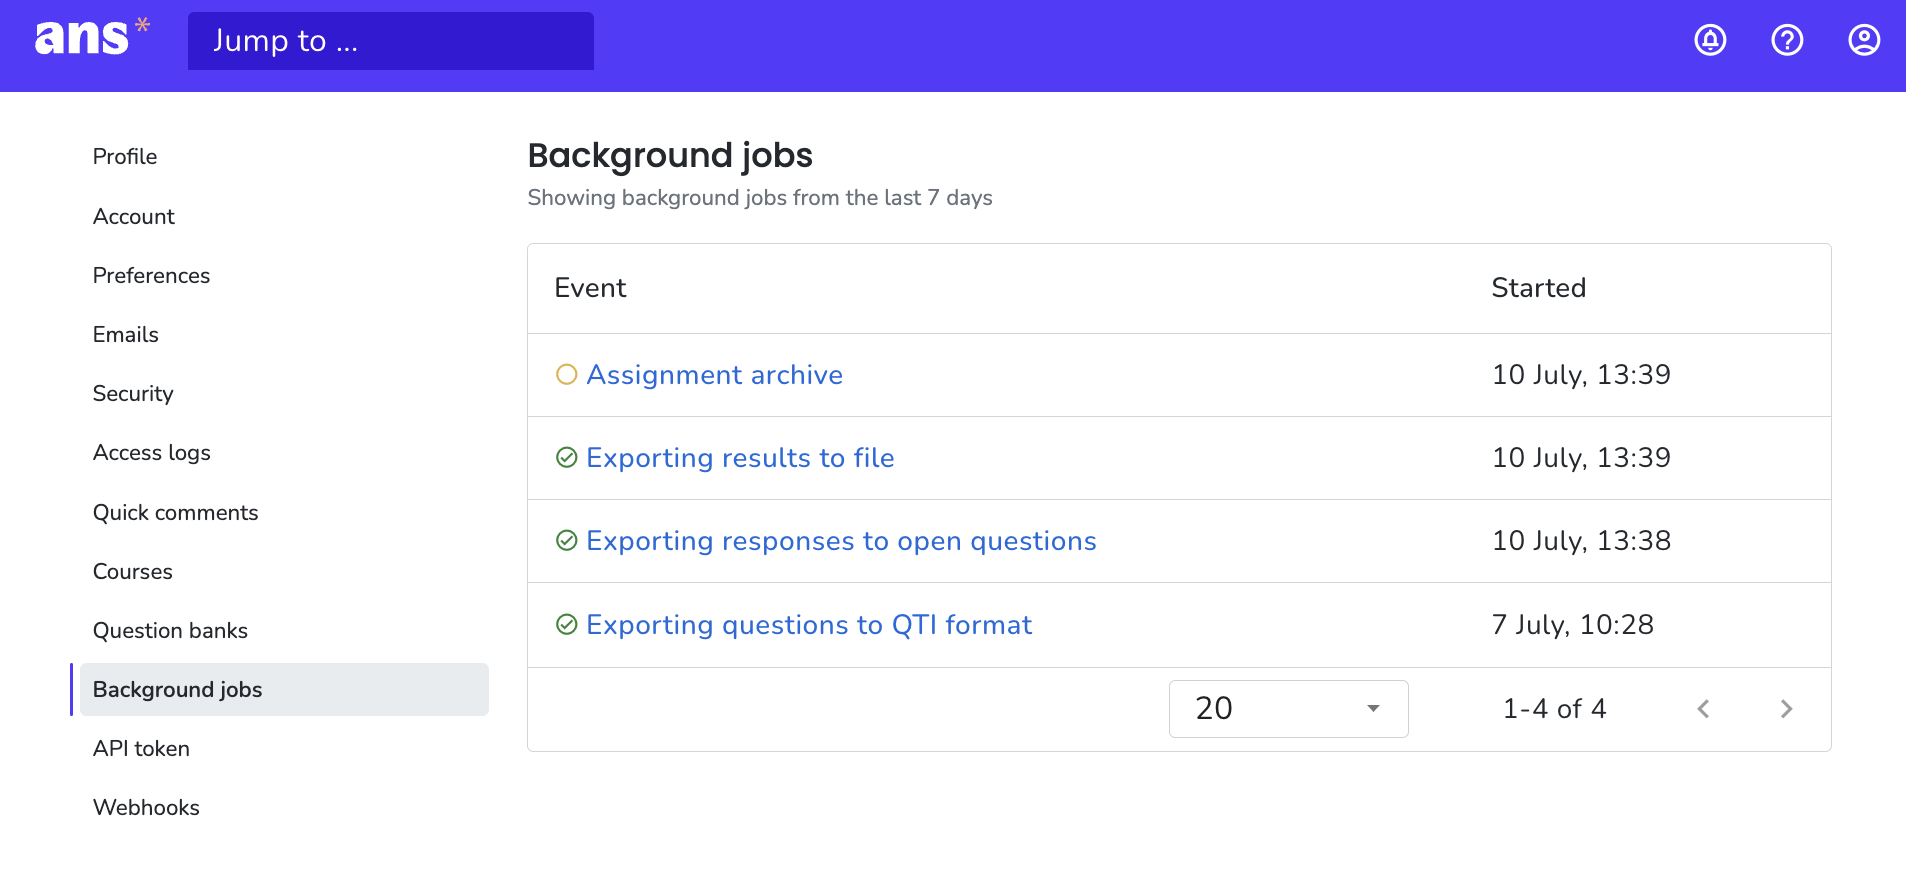The width and height of the screenshot is (1906, 888).
Task: Open the help question mark icon
Action: pyautogui.click(x=1787, y=40)
